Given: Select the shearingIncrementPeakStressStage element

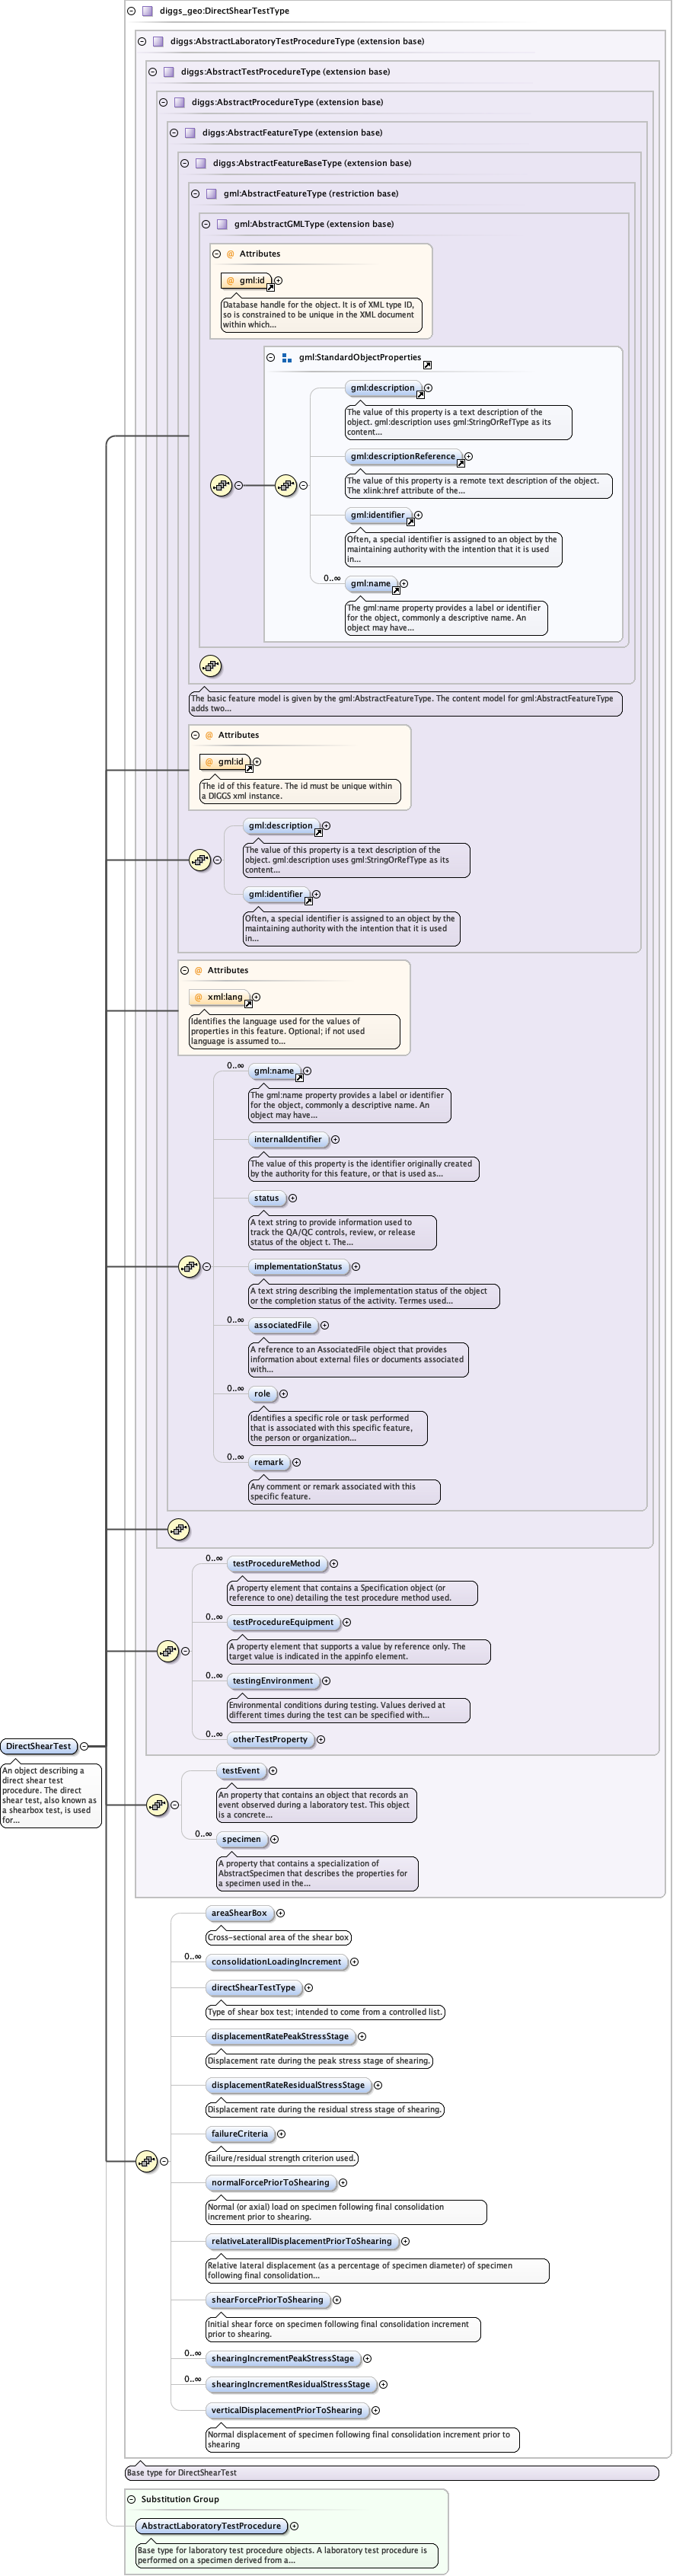Looking at the screenshot, I should (282, 2358).
